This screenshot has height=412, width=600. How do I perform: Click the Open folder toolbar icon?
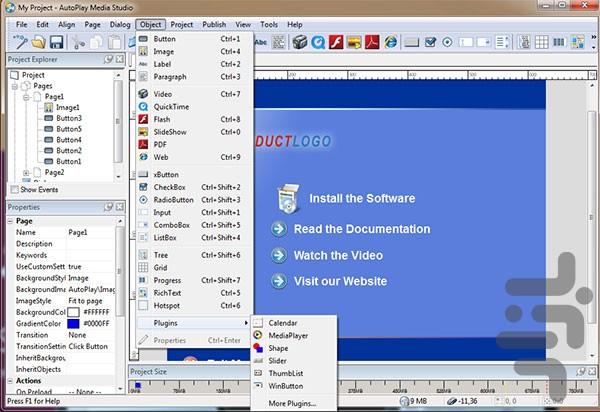pyautogui.click(x=38, y=42)
